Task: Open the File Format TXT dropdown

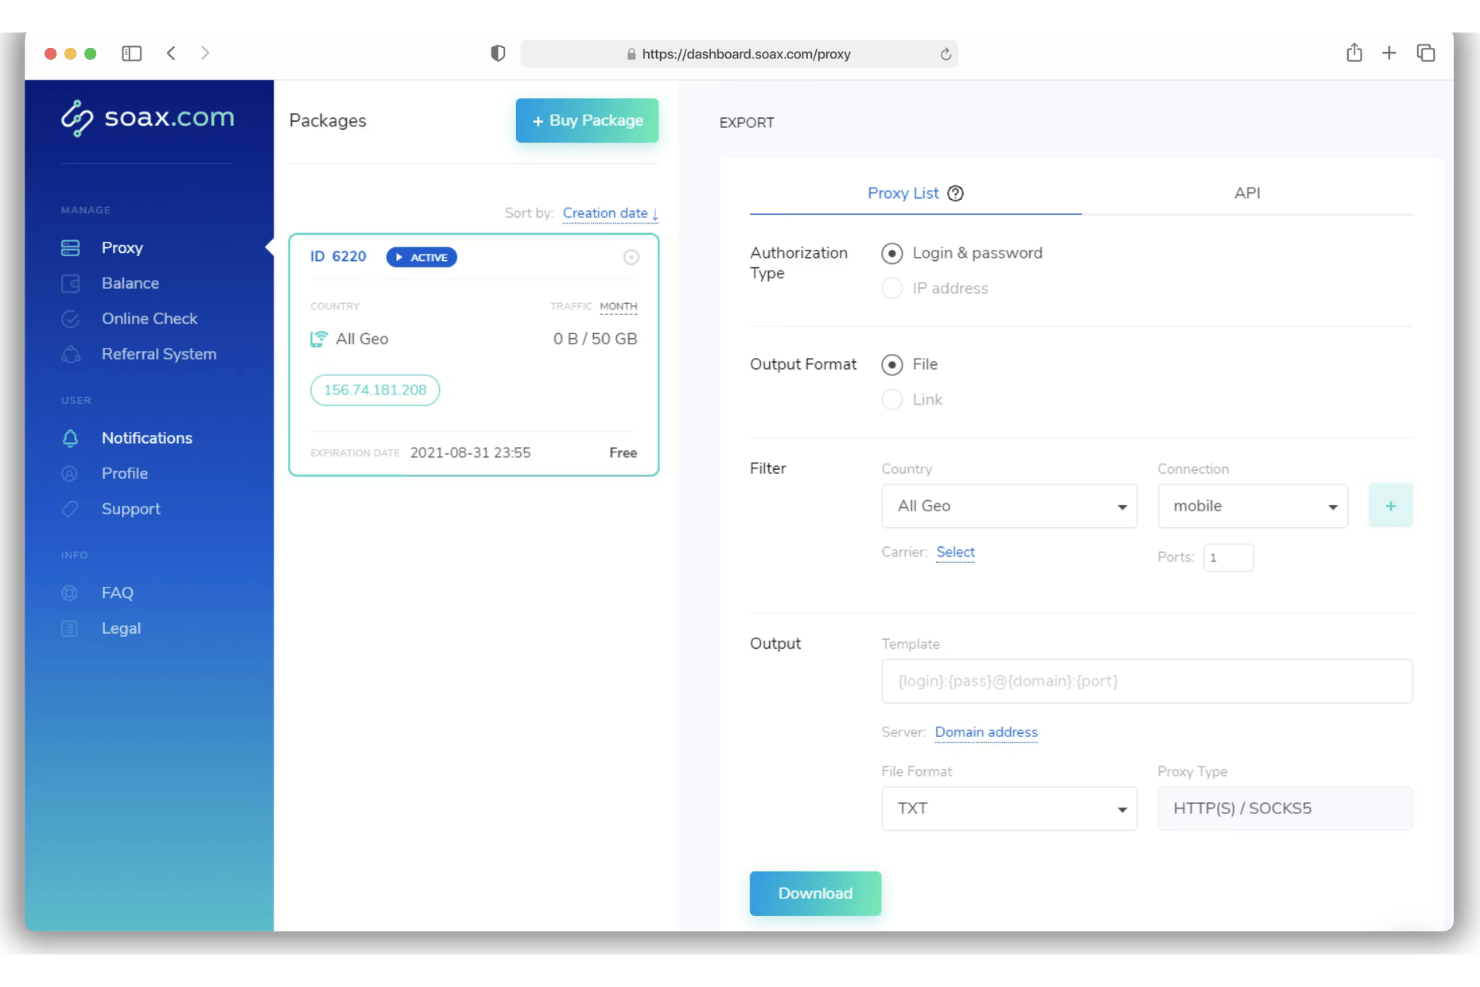Action: [1009, 809]
